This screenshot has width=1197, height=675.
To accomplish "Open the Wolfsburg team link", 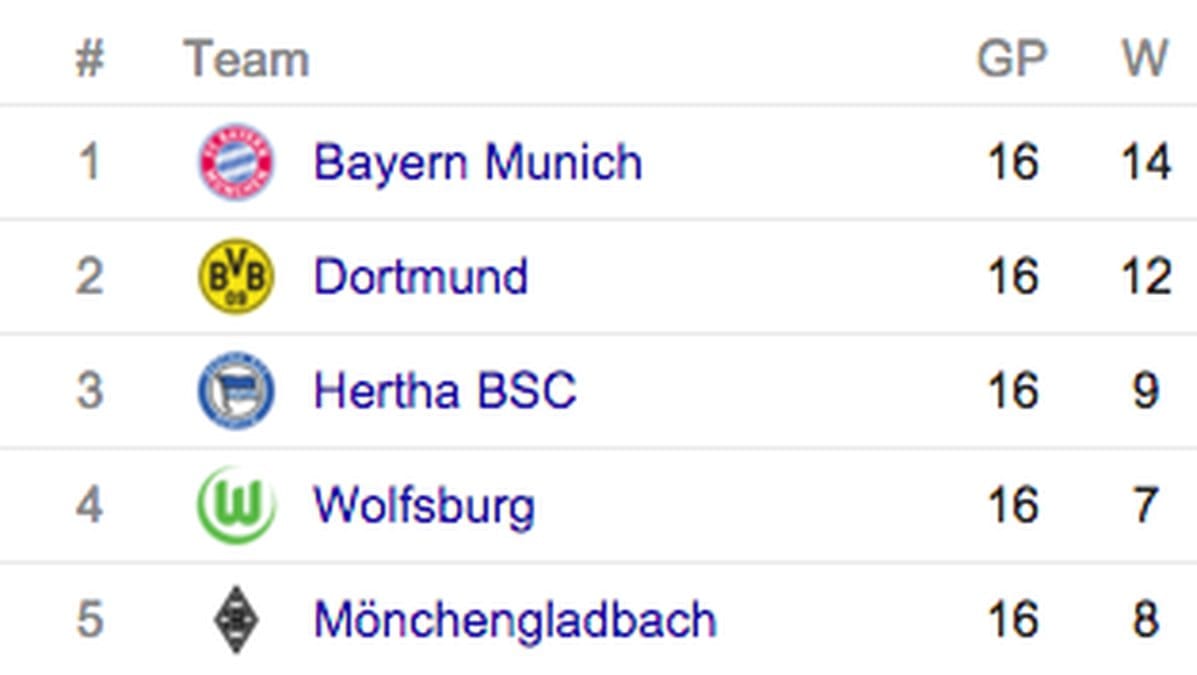I will click(x=424, y=507).
